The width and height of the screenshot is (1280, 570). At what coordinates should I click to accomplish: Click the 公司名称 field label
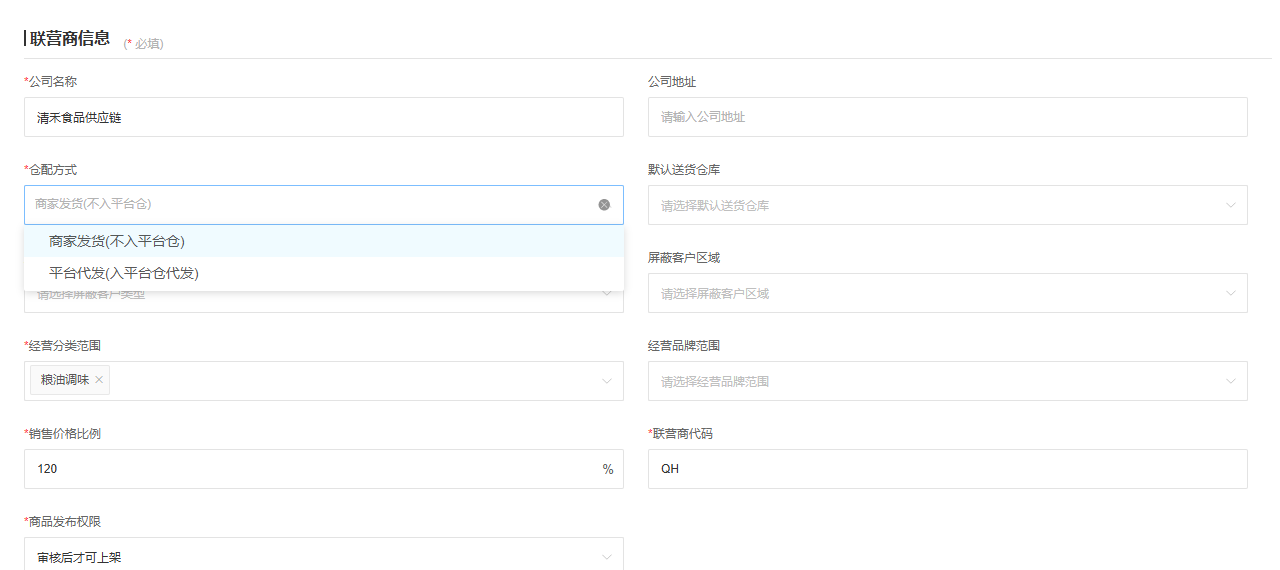tap(50, 81)
